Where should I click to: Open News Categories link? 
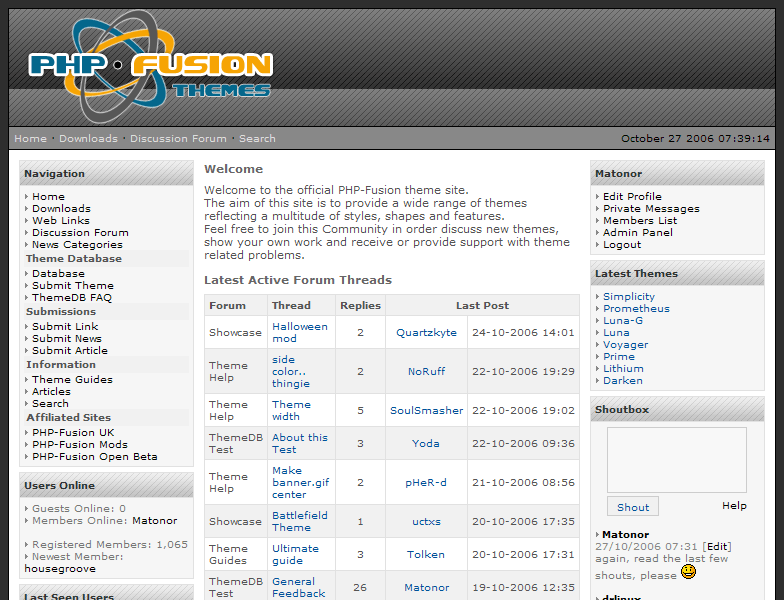click(78, 244)
